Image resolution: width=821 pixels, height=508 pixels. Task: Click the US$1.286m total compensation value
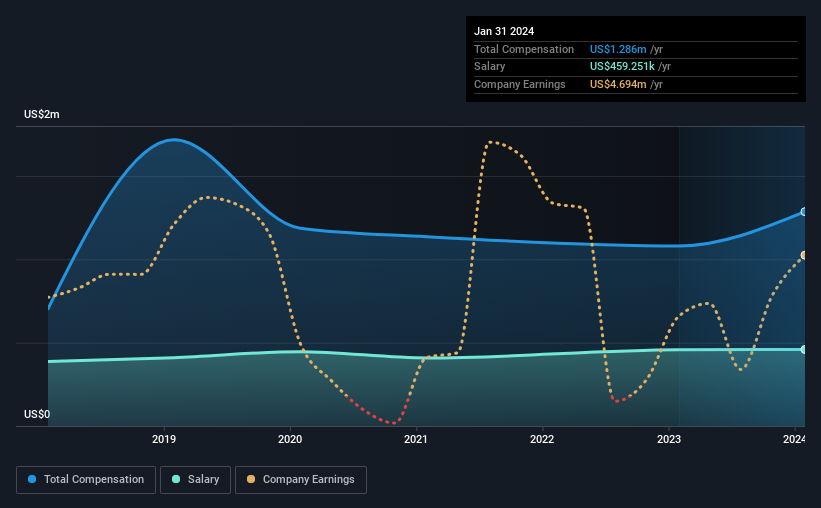618,49
